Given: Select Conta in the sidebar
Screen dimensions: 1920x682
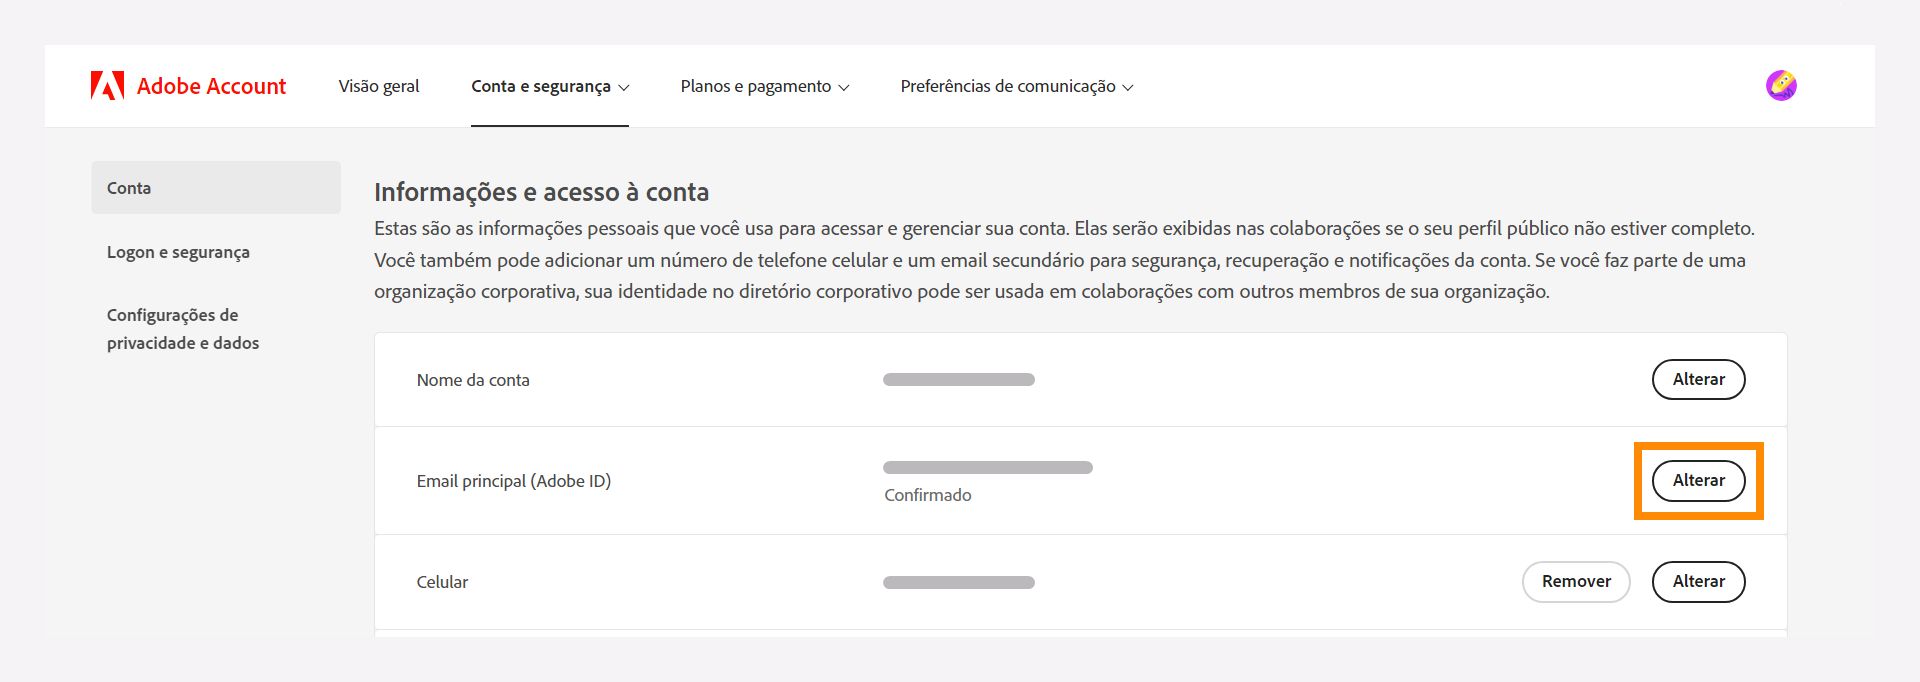Looking at the screenshot, I should click(129, 187).
